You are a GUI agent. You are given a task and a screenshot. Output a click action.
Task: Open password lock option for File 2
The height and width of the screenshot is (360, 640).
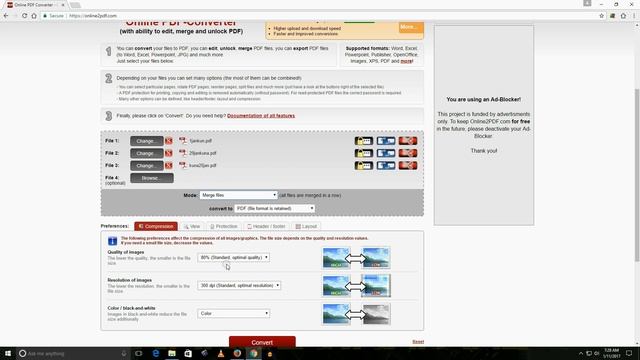click(364, 153)
